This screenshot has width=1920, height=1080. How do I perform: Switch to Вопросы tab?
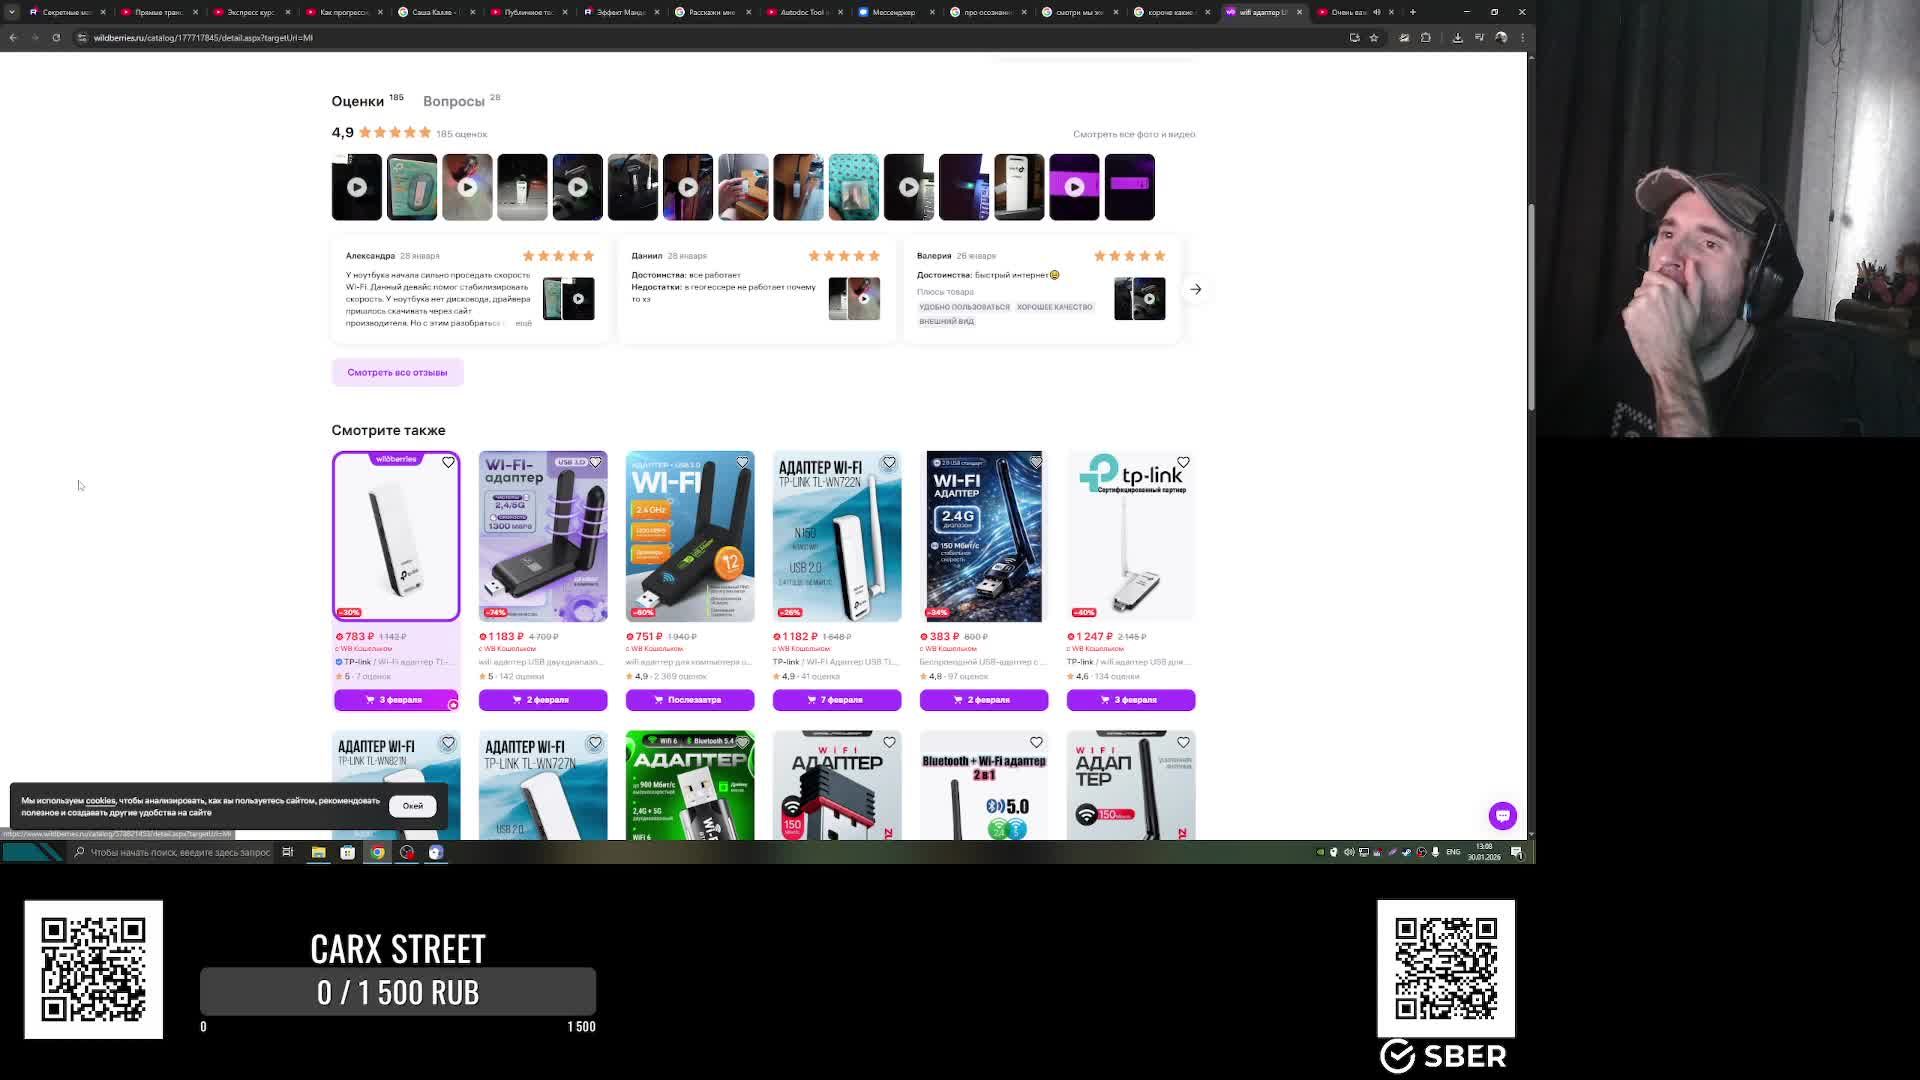pyautogui.click(x=454, y=101)
